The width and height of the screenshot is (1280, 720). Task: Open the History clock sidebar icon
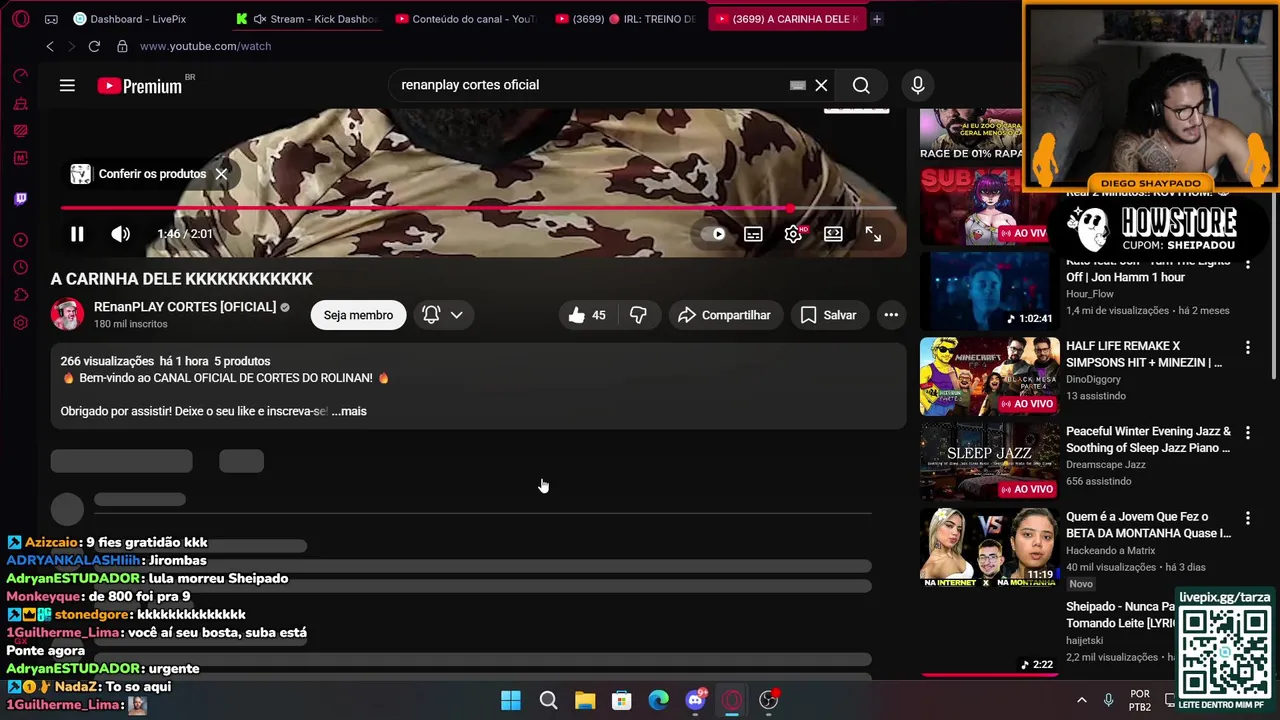click(x=21, y=268)
